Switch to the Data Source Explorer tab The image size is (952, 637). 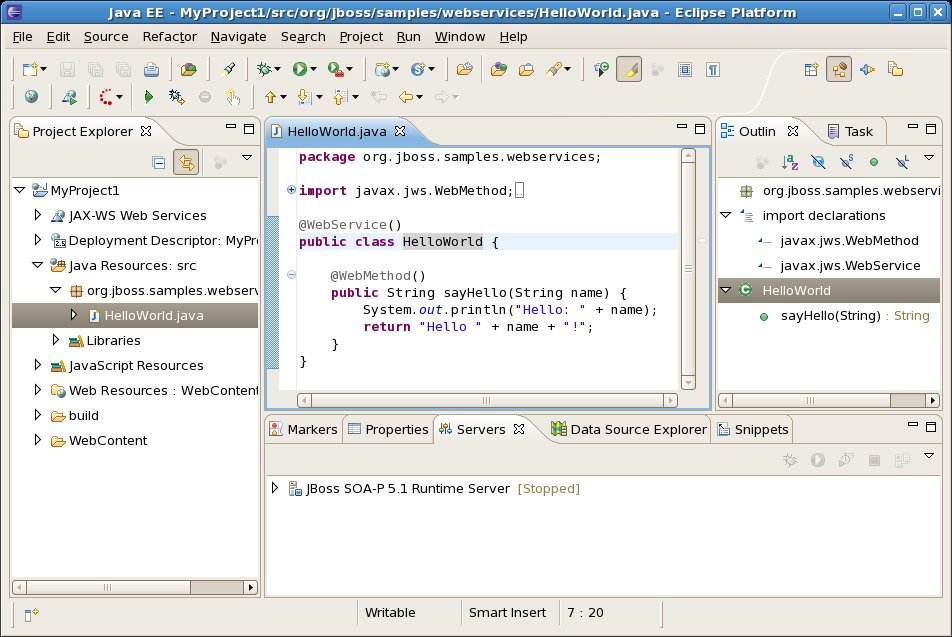[x=628, y=429]
